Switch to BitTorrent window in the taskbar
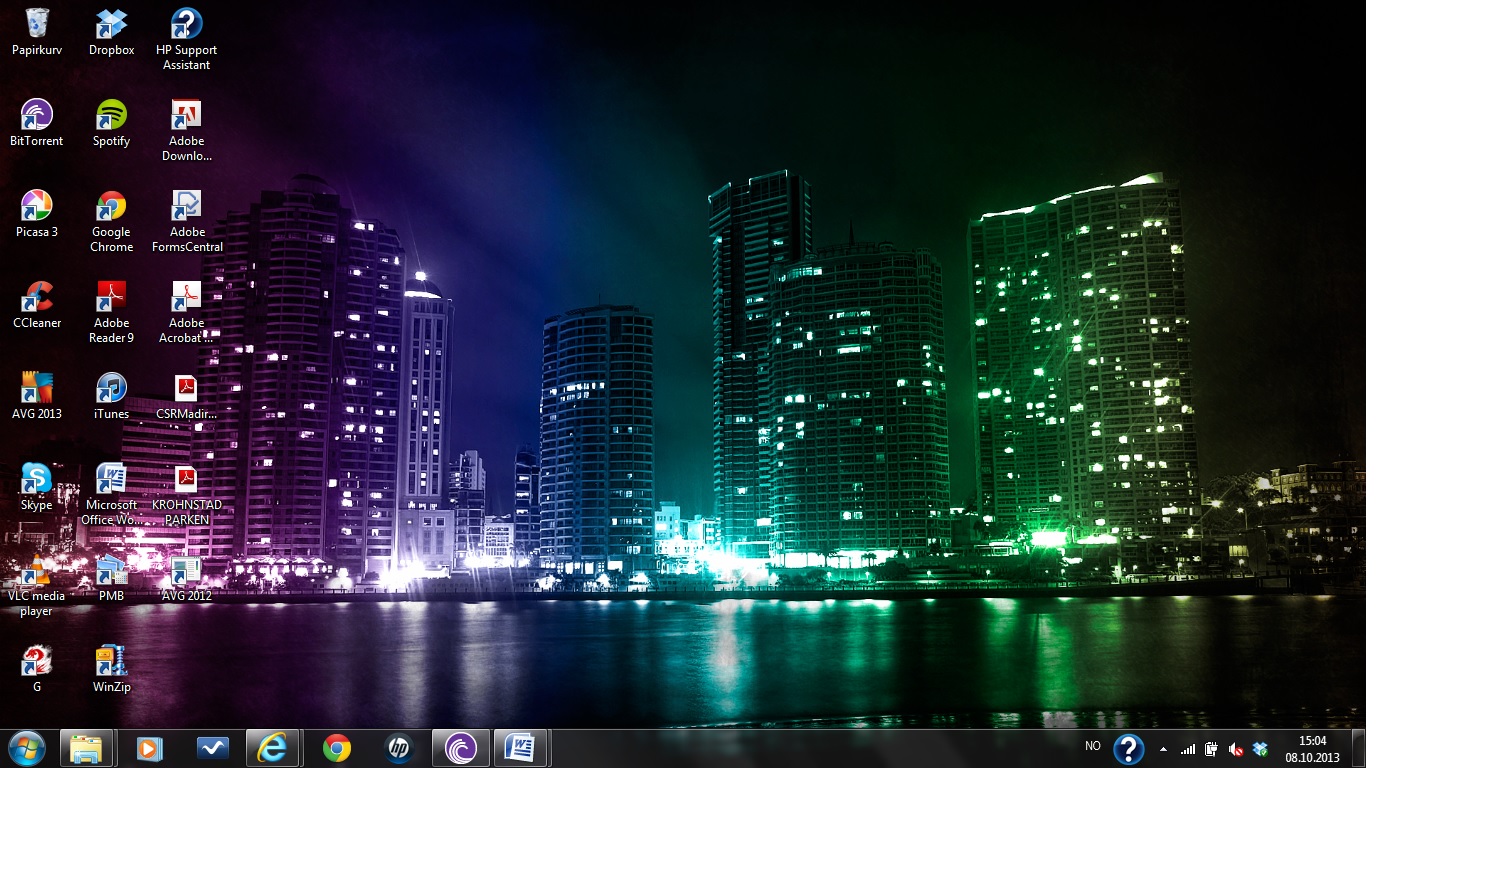1510x870 pixels. [461, 748]
